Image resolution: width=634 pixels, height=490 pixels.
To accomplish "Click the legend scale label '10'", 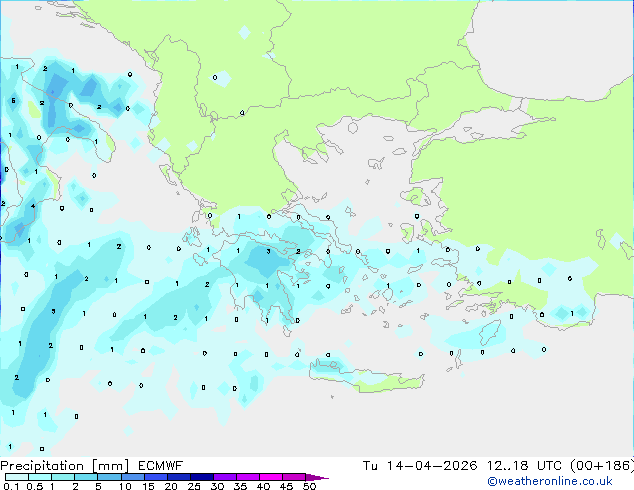I will pos(125,486).
